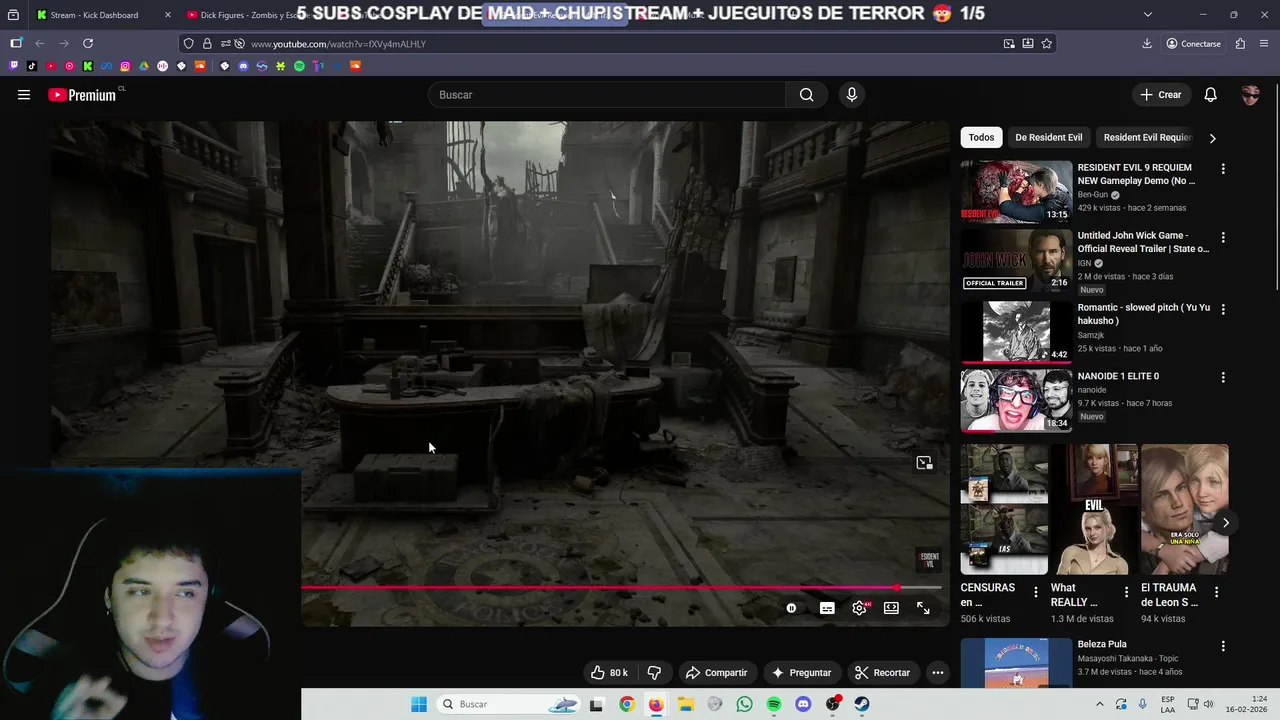The width and height of the screenshot is (1280, 720).
Task: Show more filter chips with arrow
Action: point(1212,138)
